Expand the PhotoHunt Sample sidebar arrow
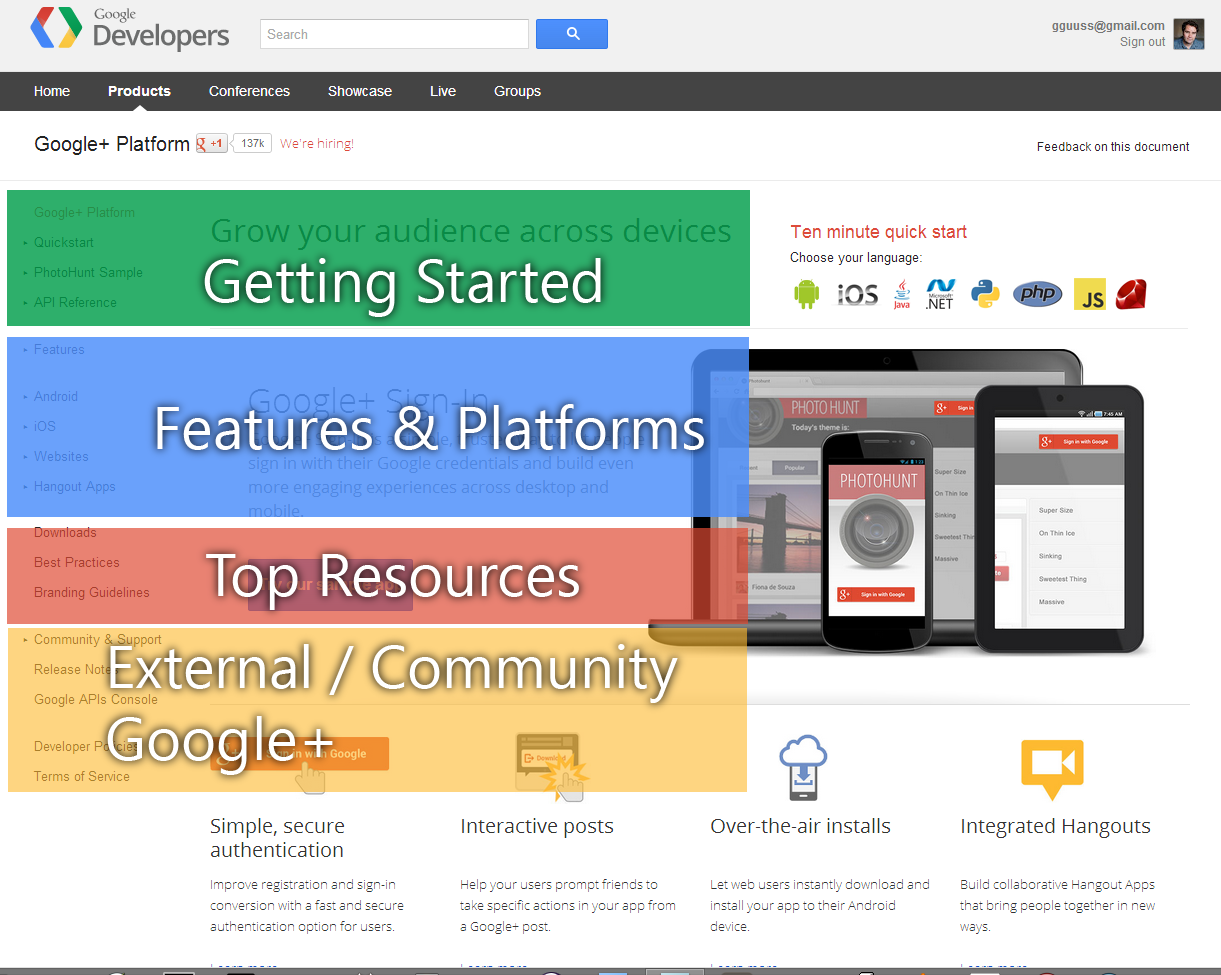 25,273
